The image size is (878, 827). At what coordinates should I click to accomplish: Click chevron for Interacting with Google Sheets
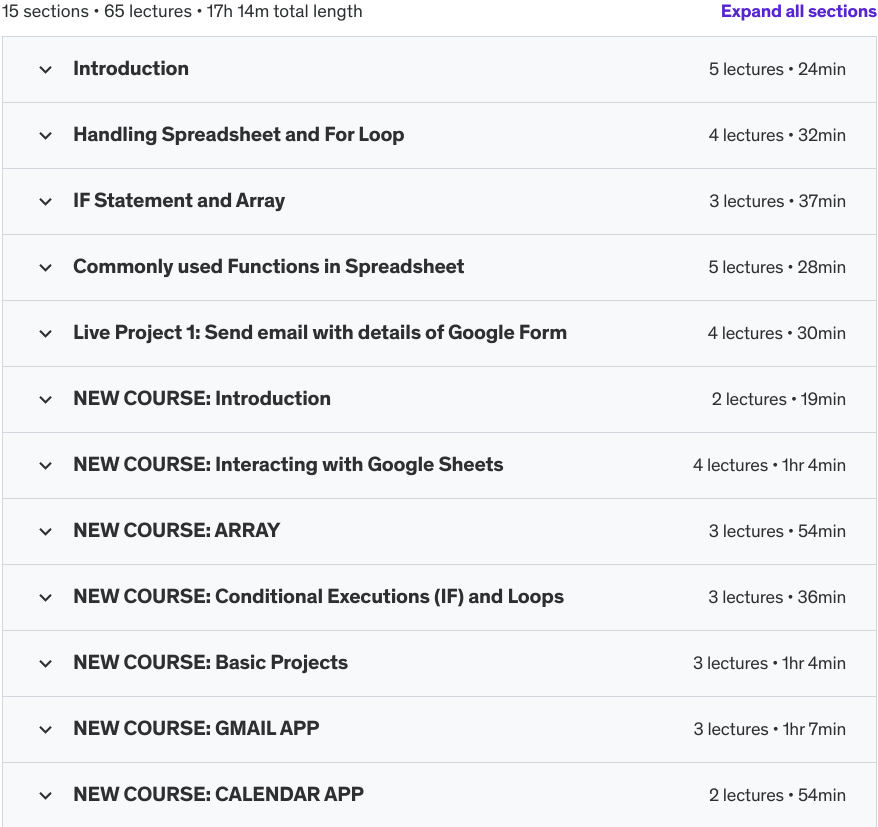[x=45, y=466]
